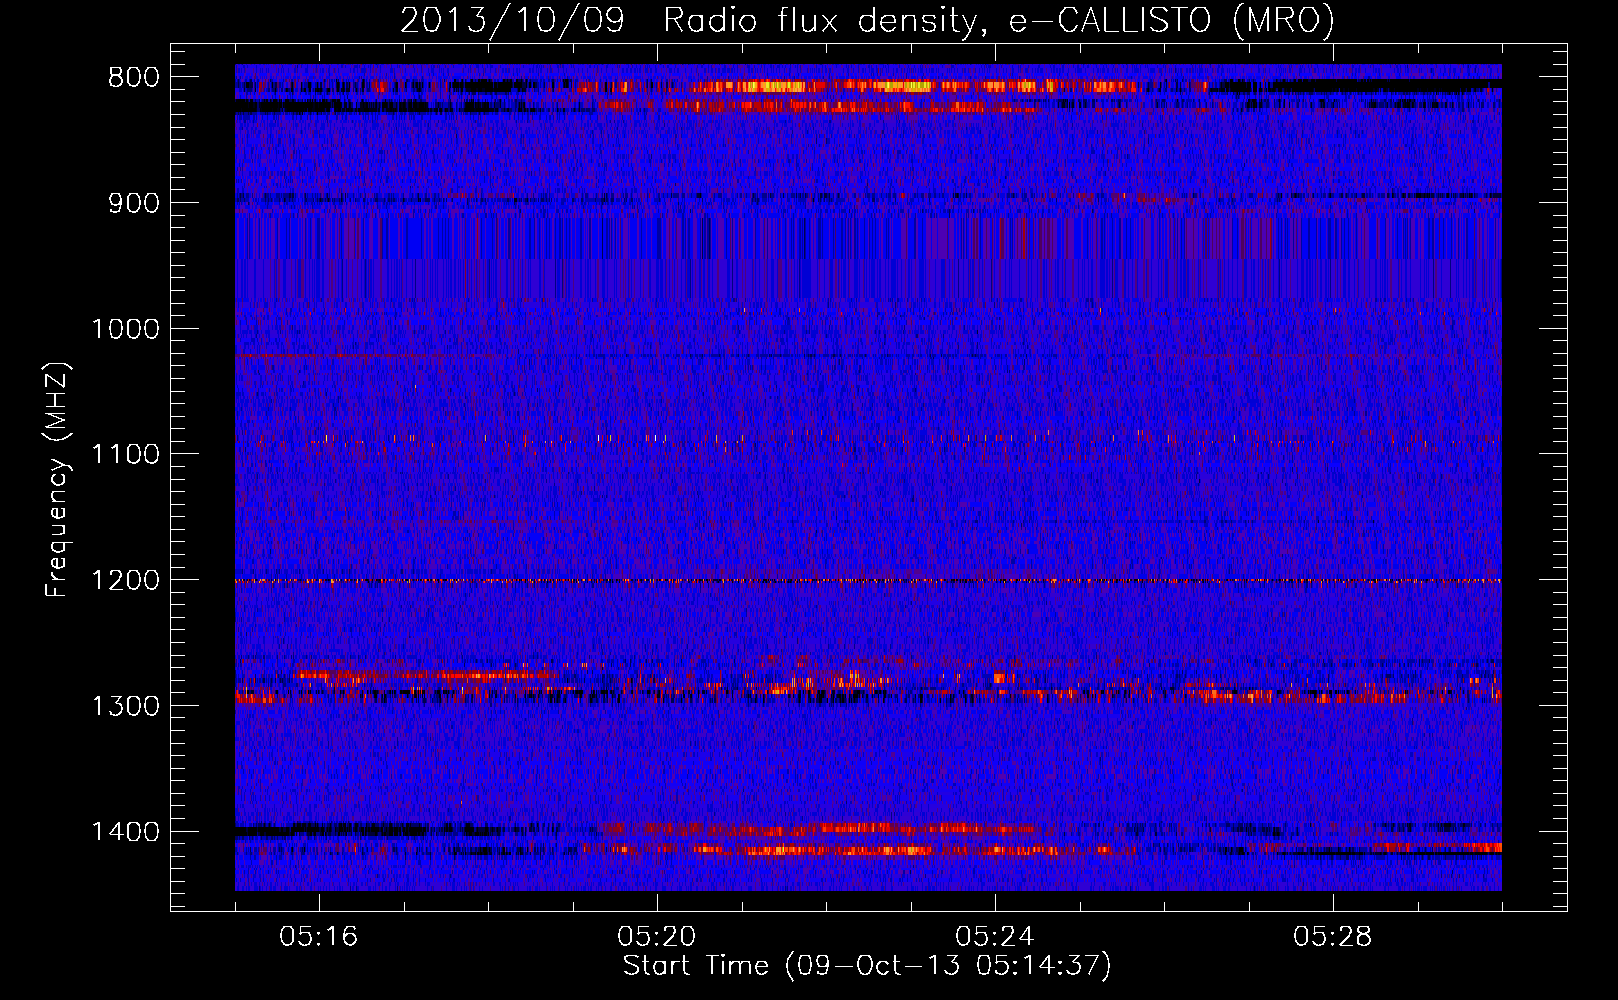The height and width of the screenshot is (1000, 1618).
Task: Click the 'Start Time (09-Oct-13 05:14:37)' label
Action: [867, 966]
